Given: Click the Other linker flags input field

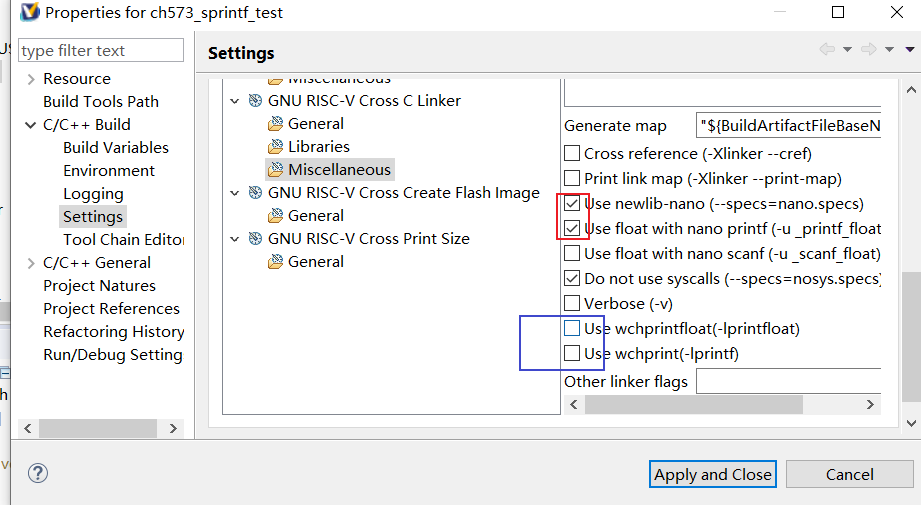Looking at the screenshot, I should [788, 381].
